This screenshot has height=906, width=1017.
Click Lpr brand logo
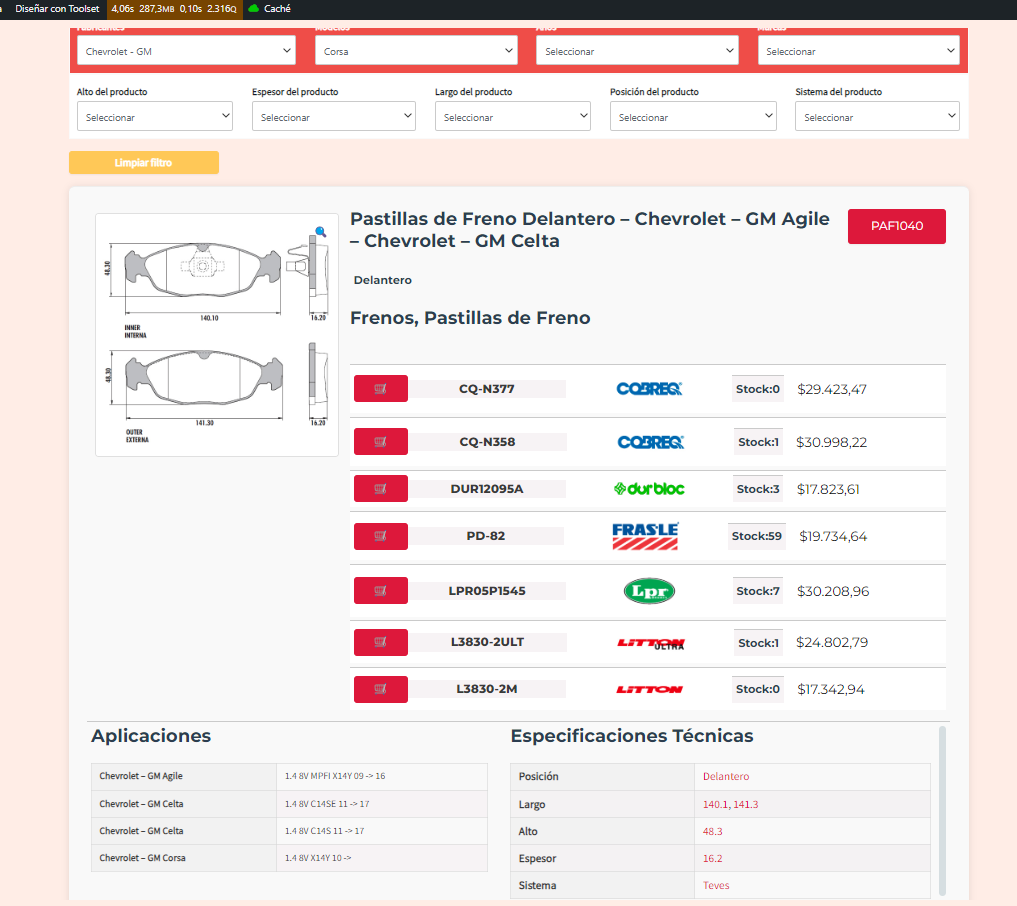649,591
